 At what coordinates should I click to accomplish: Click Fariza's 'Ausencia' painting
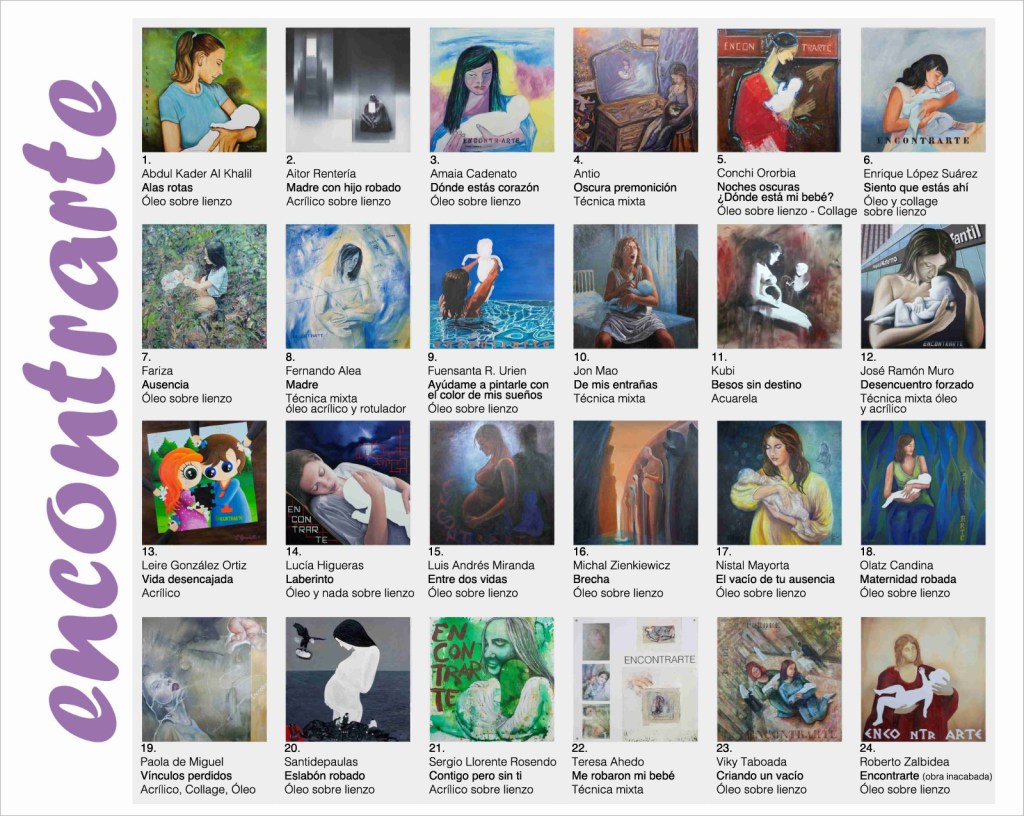tap(204, 286)
